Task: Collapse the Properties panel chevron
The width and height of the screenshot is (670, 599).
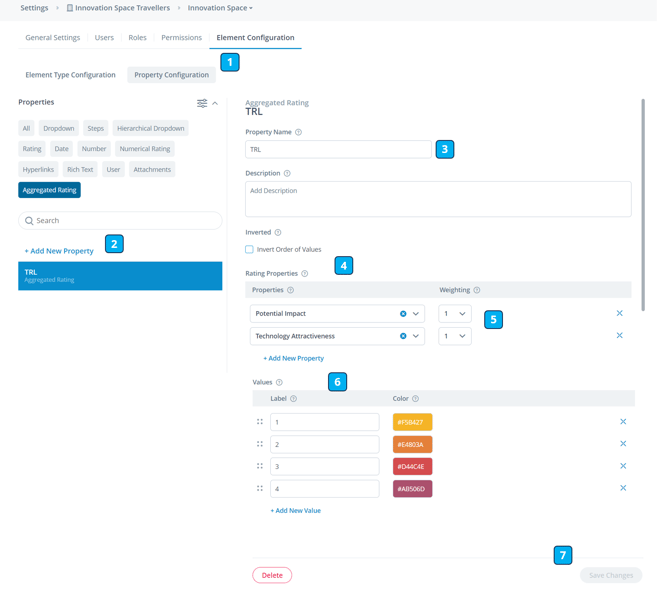Action: tap(215, 103)
